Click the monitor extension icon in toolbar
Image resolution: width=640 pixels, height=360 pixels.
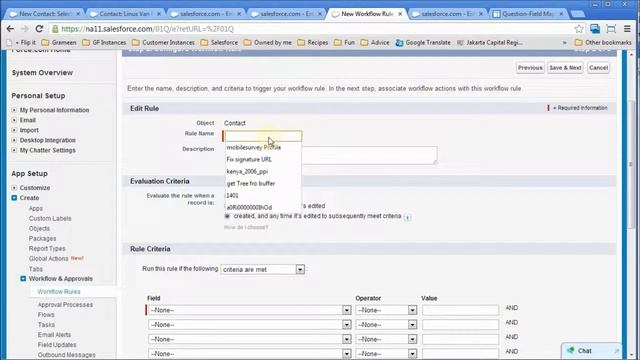click(x=595, y=29)
